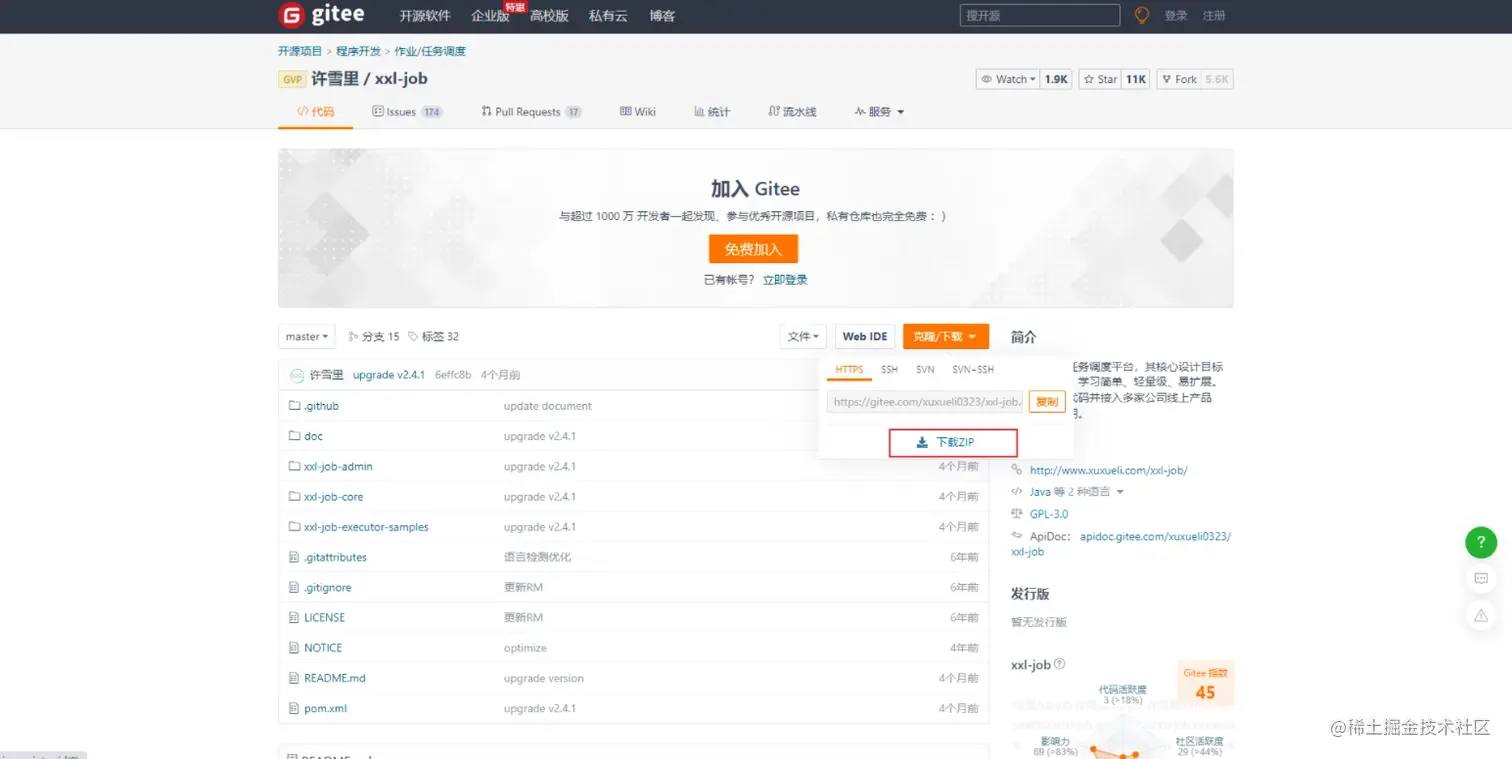Screen dimensions: 1512x759
Task: Open the master branch dropdown
Action: pos(307,337)
